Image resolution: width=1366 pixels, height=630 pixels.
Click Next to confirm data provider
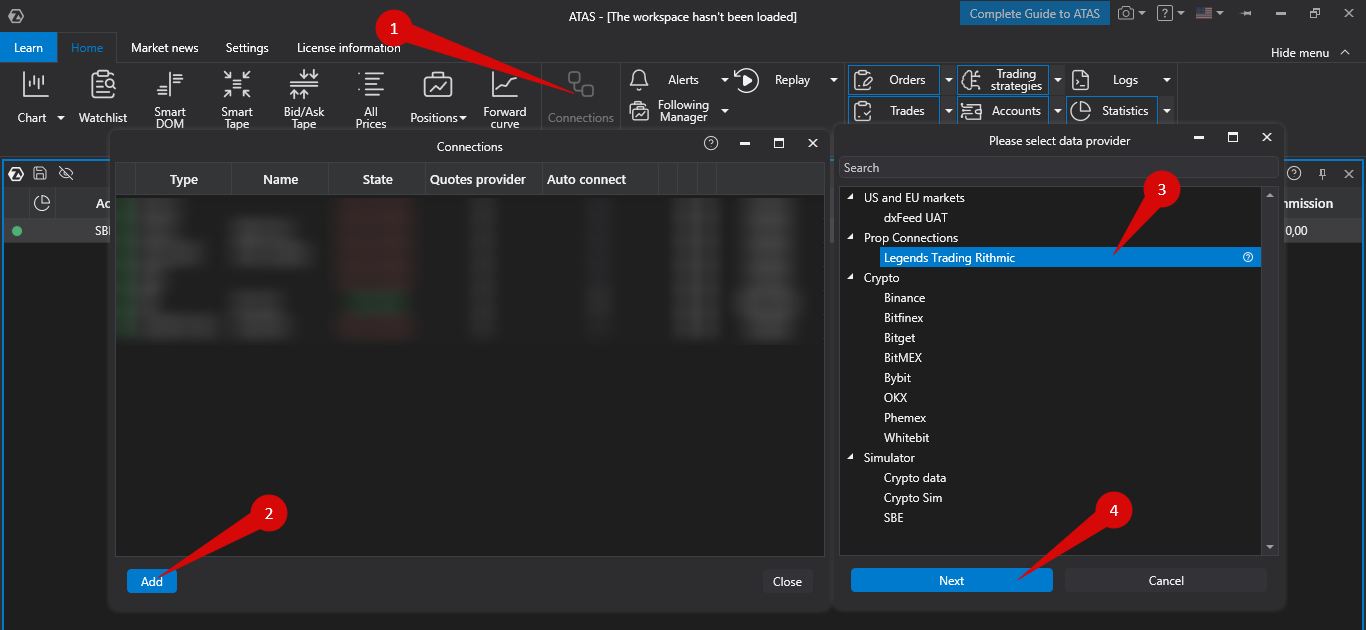point(950,580)
